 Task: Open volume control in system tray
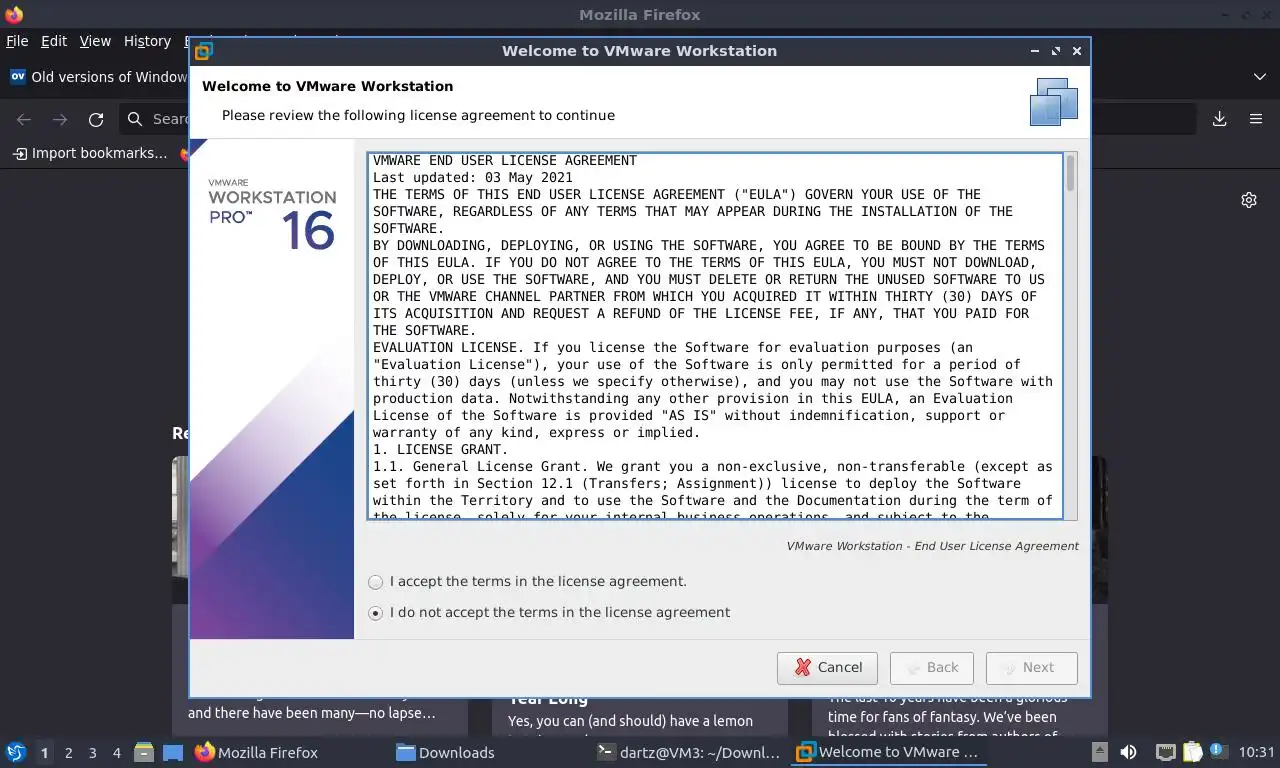(1128, 753)
